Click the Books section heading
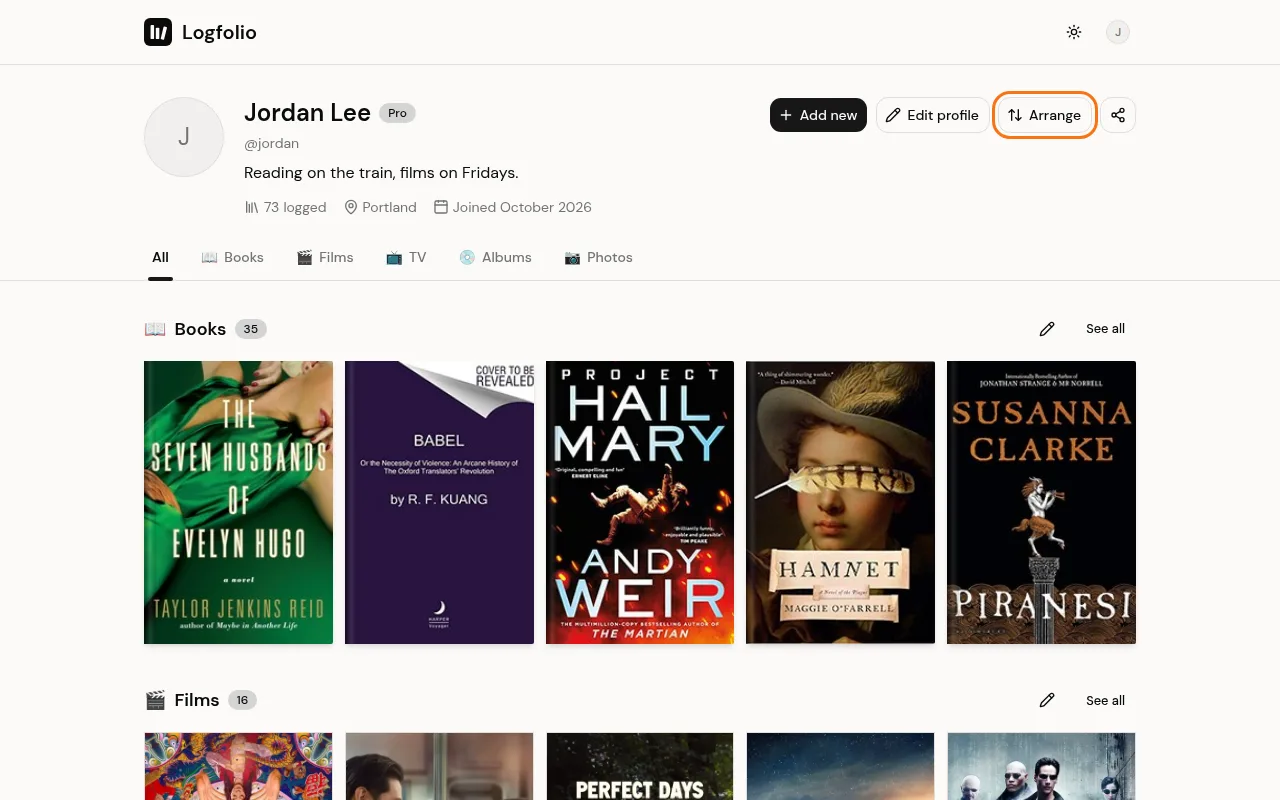1280x800 pixels. 200,329
